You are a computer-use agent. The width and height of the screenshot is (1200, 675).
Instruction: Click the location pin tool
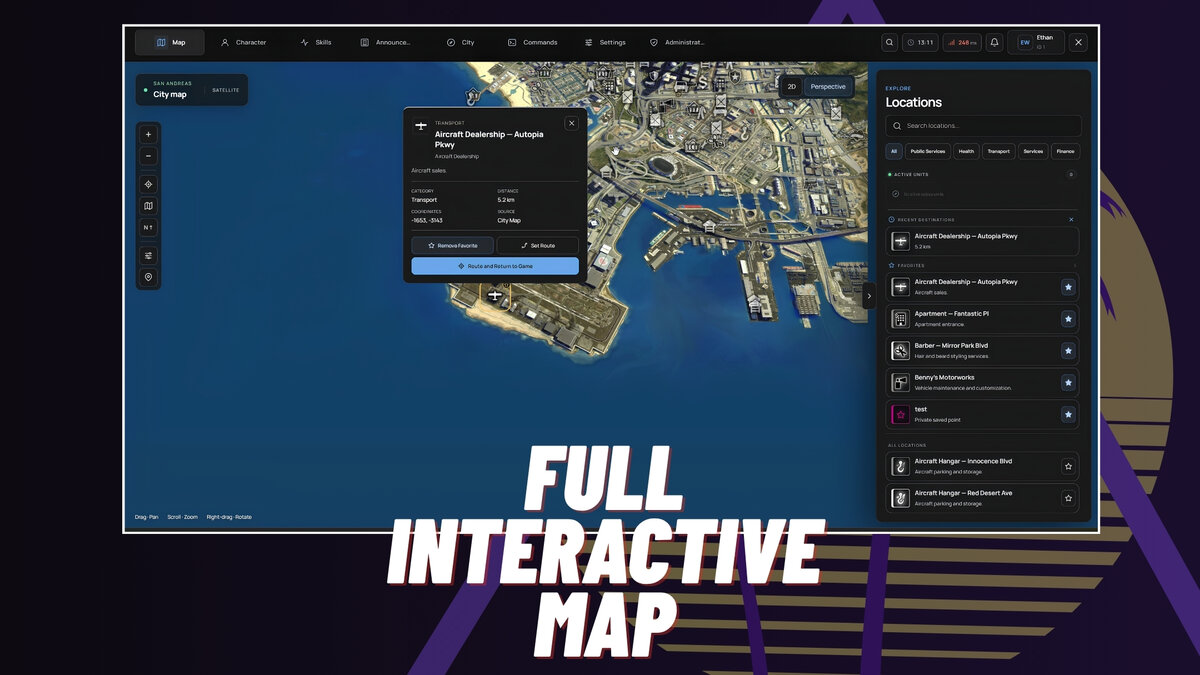click(x=149, y=277)
